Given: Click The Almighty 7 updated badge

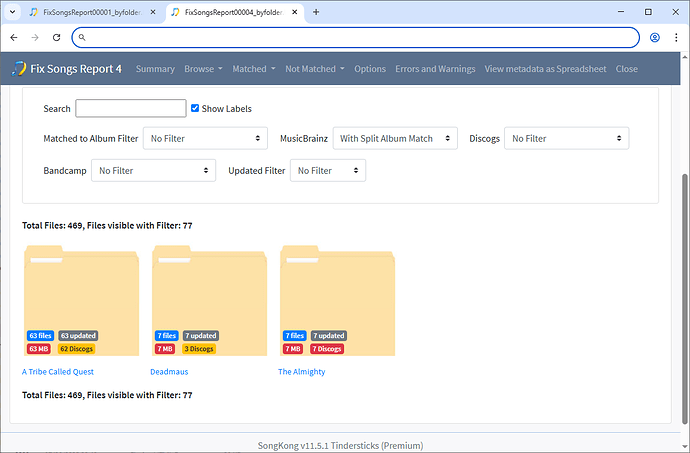Looking at the screenshot, I should [329, 335].
